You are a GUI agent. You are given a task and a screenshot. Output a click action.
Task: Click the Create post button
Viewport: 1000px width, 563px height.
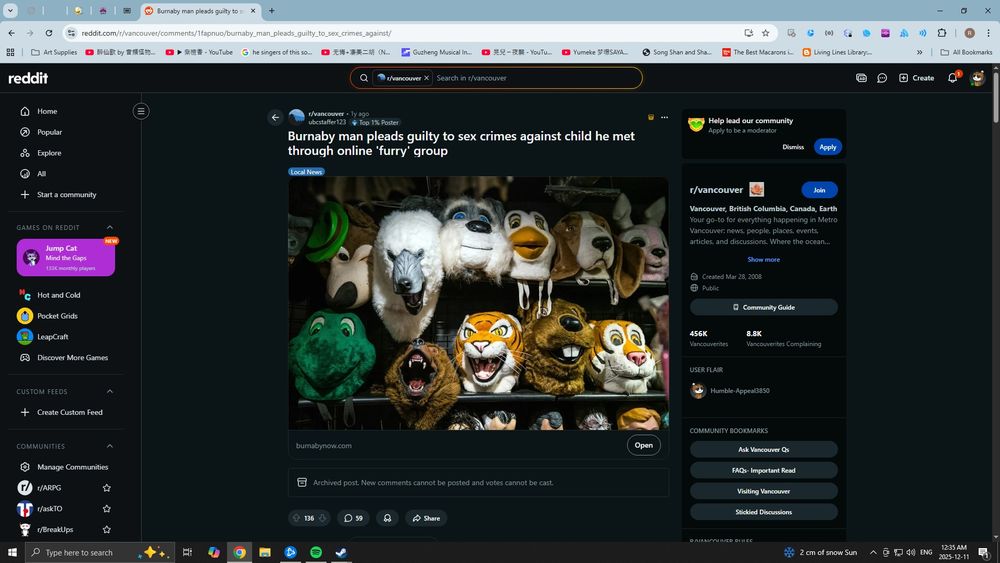point(916,78)
